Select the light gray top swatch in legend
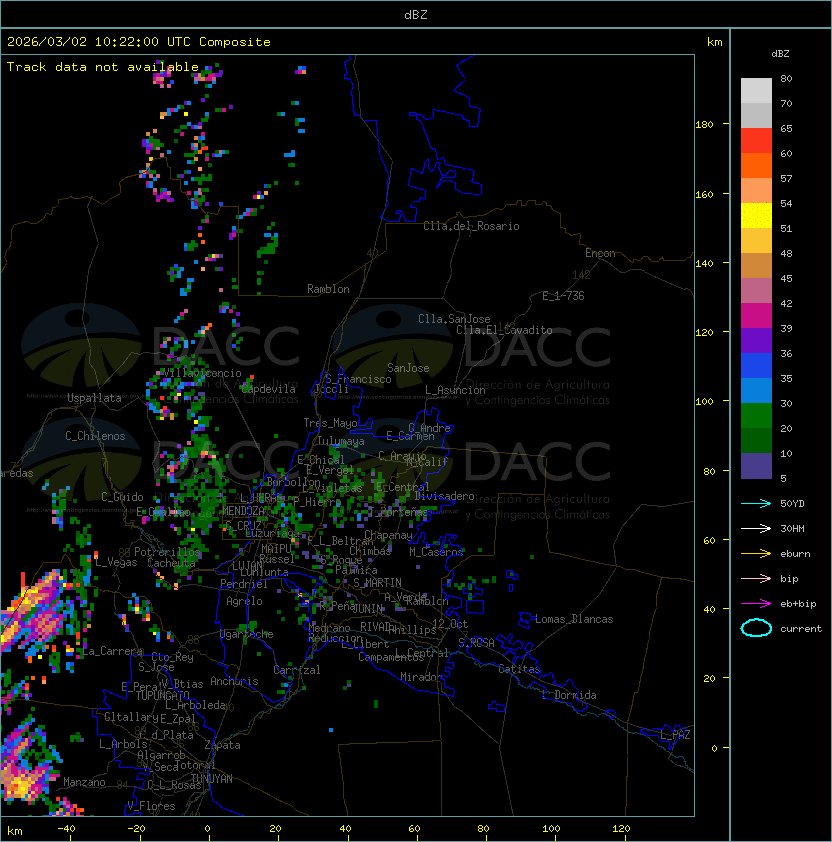Viewport: 832px width, 842px height. point(756,91)
